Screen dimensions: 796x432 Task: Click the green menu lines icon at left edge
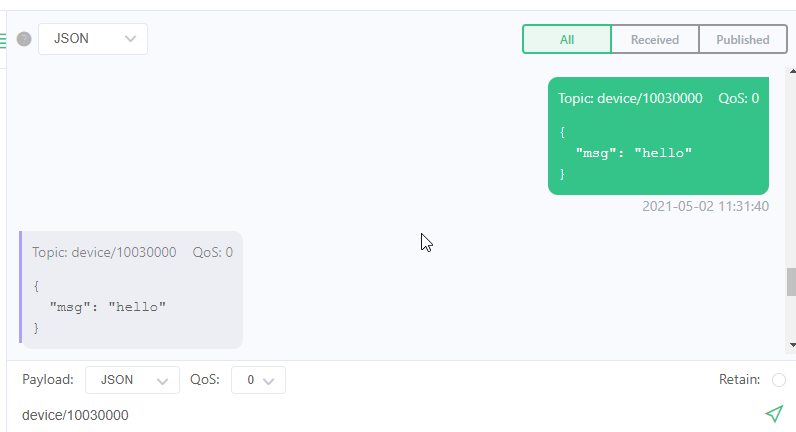pyautogui.click(x=3, y=40)
